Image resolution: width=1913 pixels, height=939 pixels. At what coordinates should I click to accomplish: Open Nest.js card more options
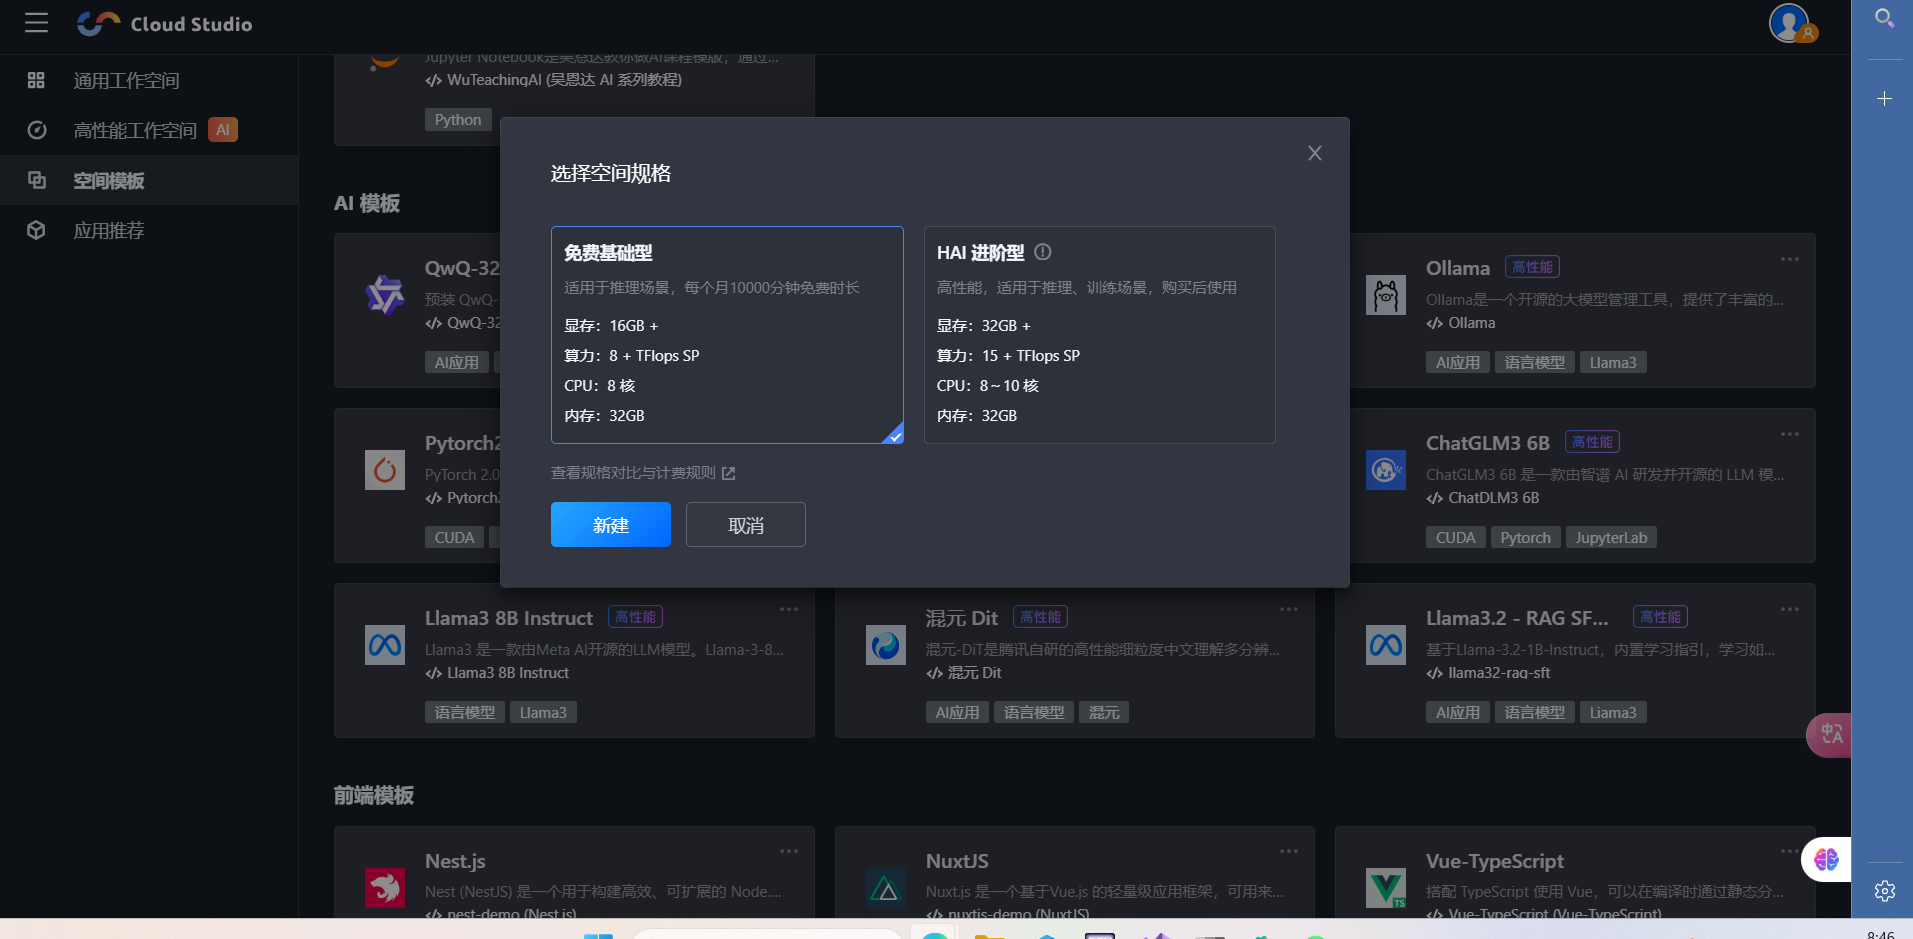(x=788, y=851)
